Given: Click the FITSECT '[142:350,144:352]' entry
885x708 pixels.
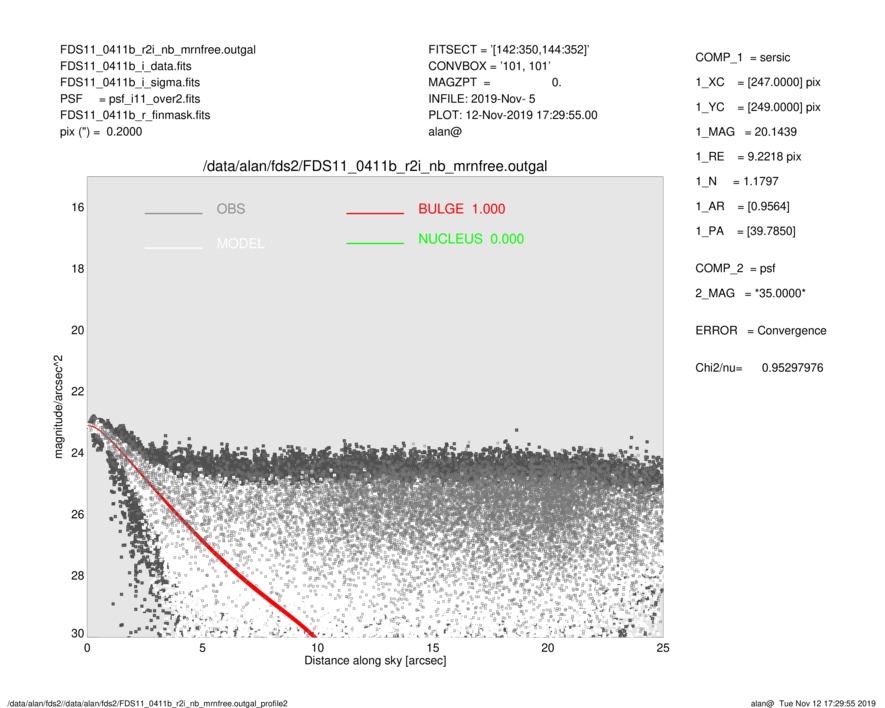Looking at the screenshot, I should pos(509,50).
